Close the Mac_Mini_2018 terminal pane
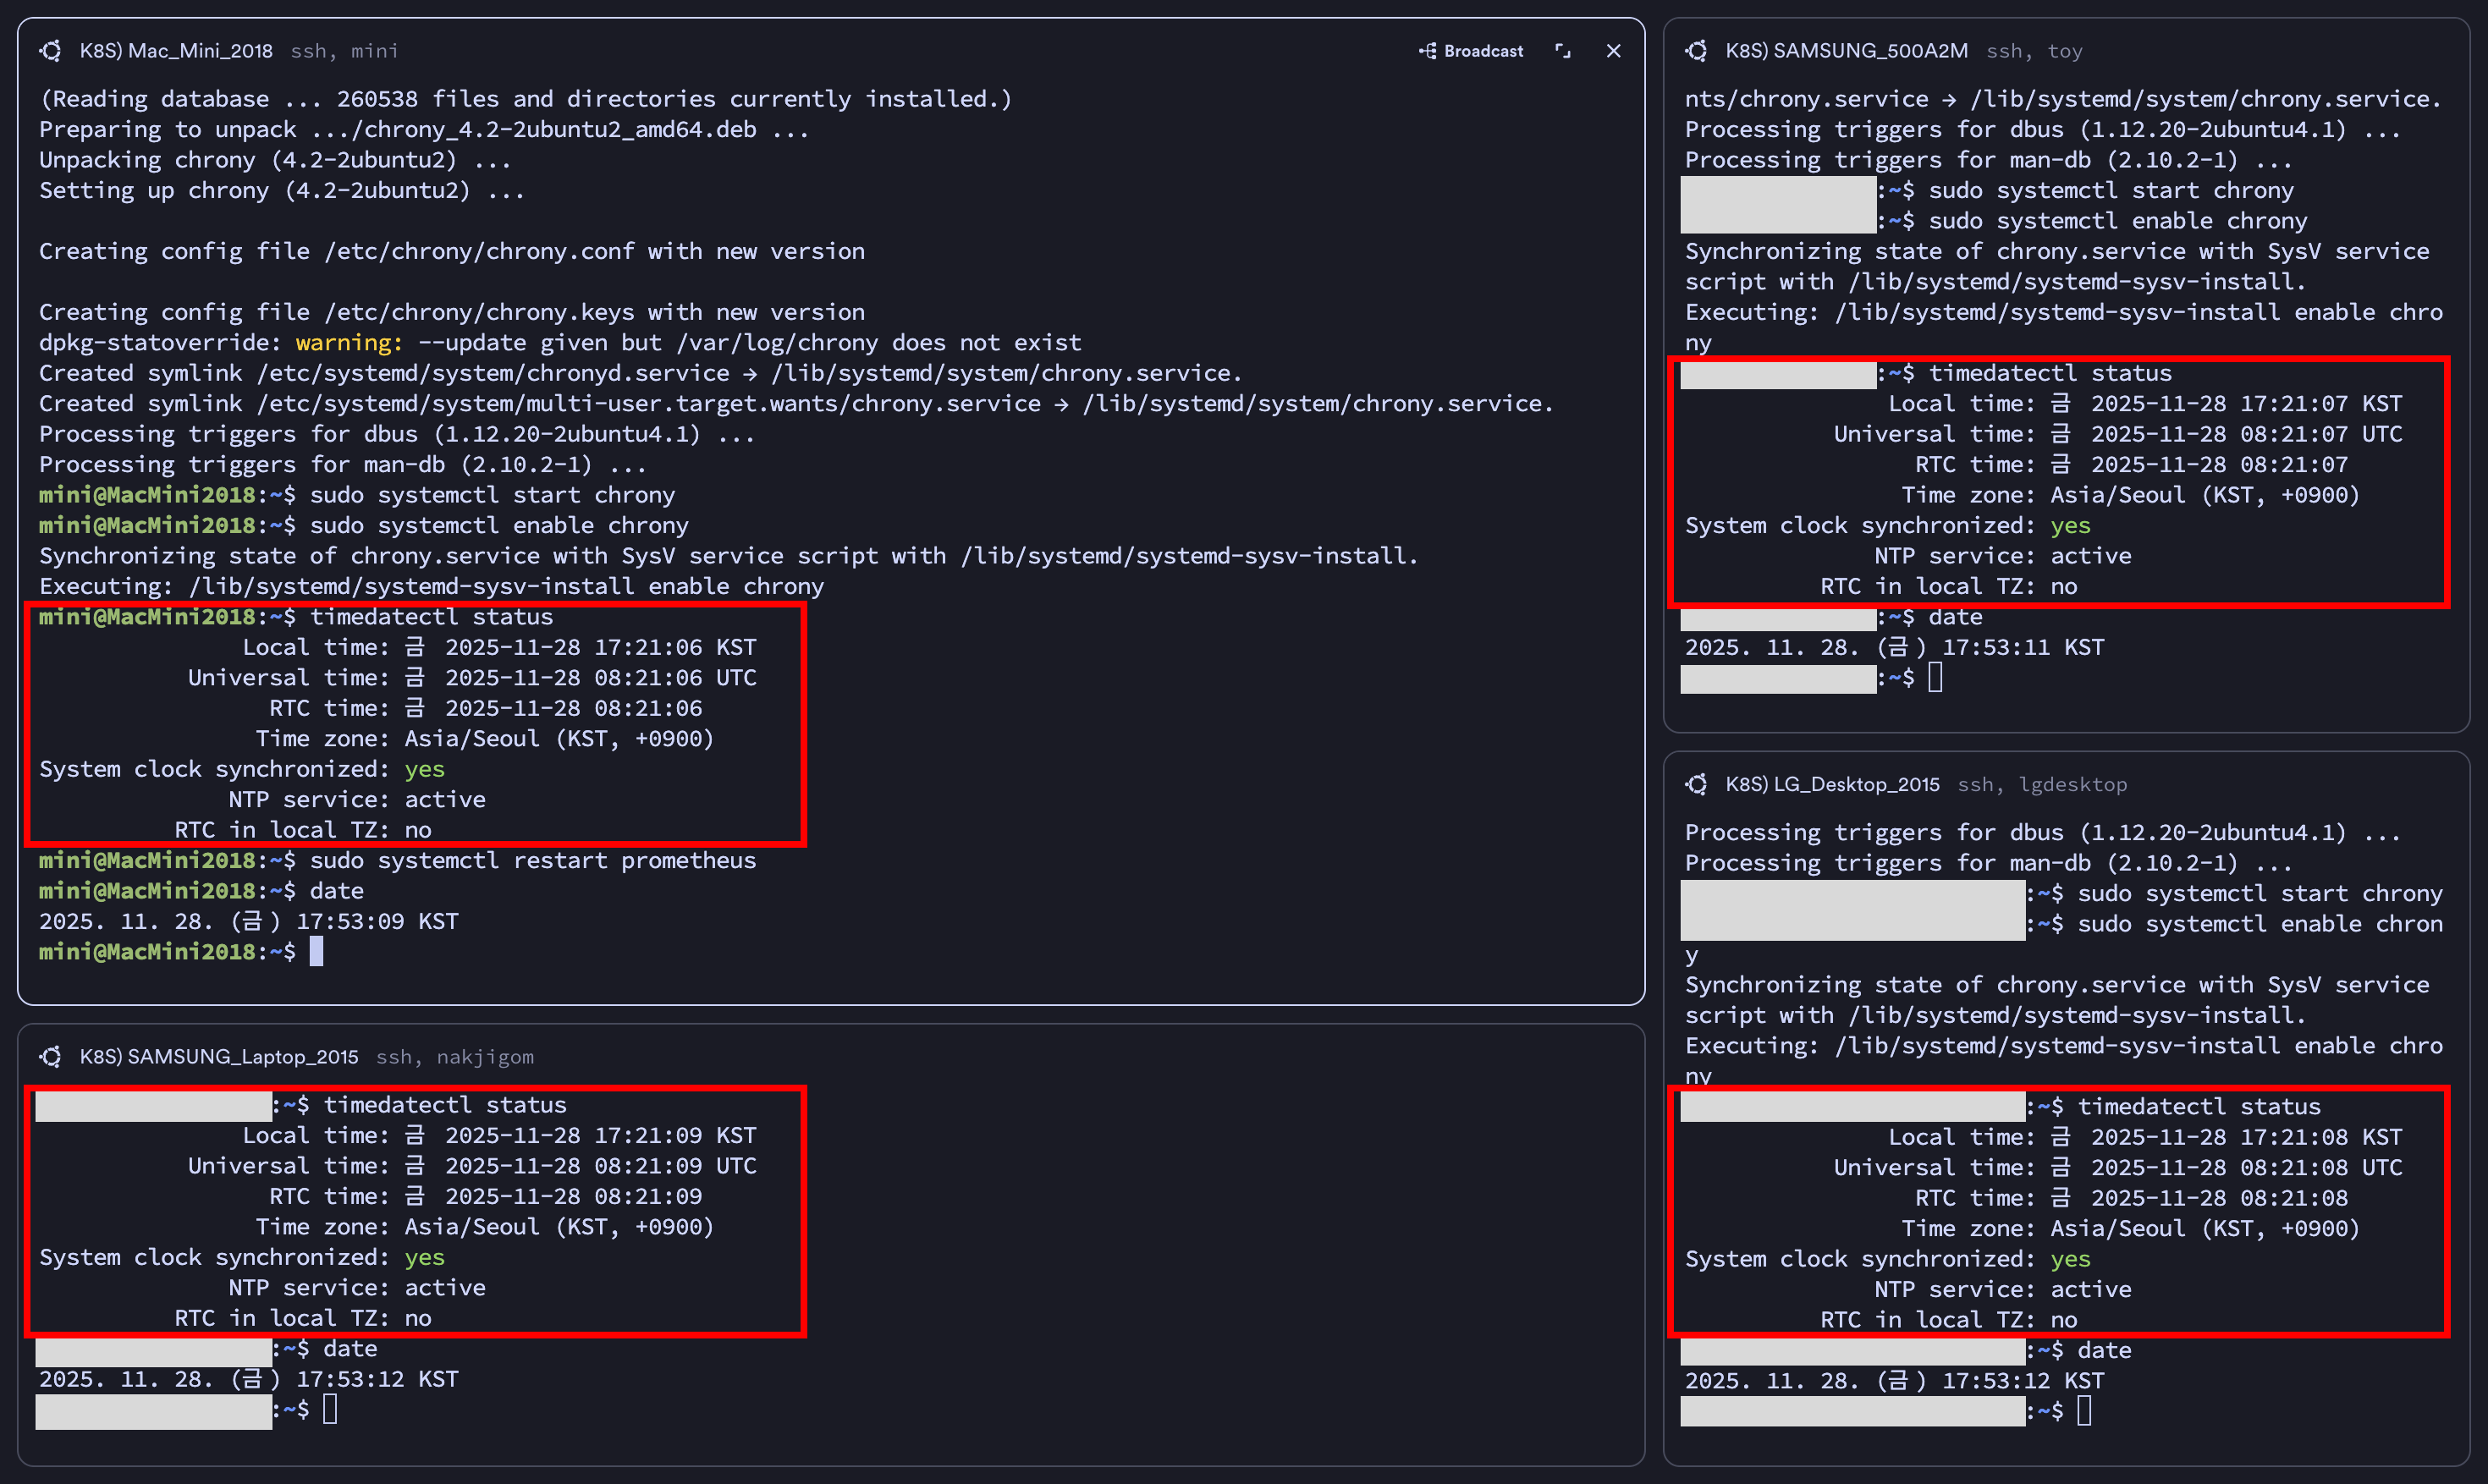Viewport: 2488px width, 1484px height. (1613, 51)
